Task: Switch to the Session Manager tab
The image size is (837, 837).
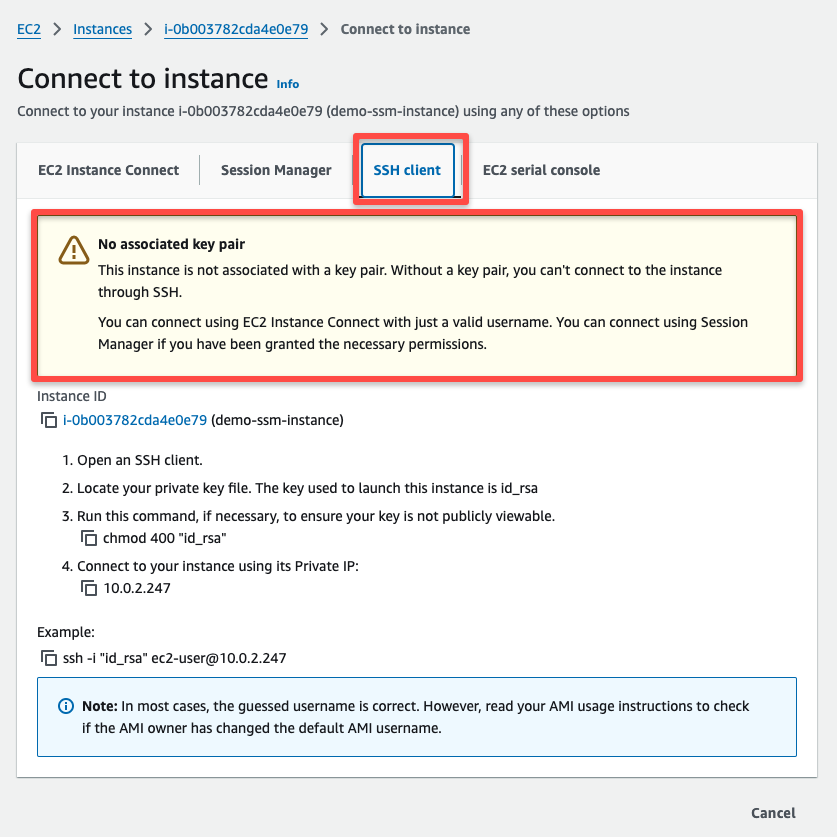Action: (x=276, y=170)
